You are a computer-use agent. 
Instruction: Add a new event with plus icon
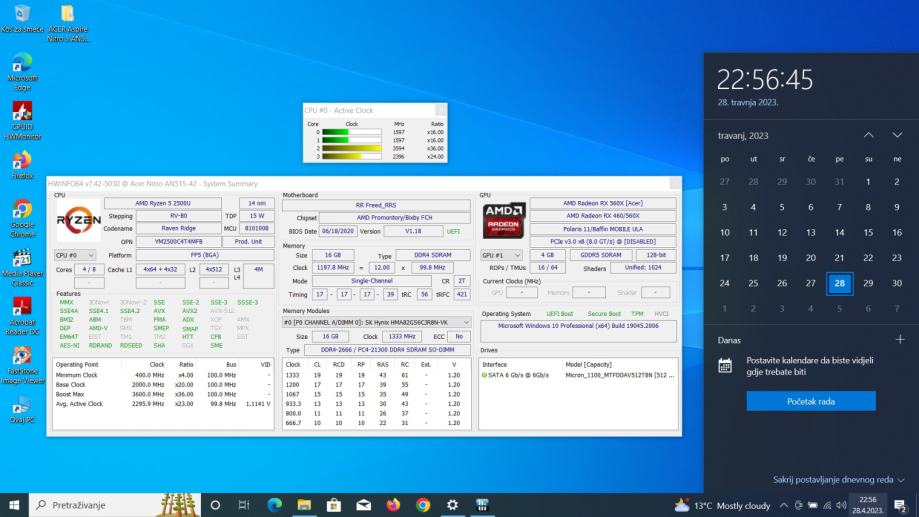pos(900,340)
